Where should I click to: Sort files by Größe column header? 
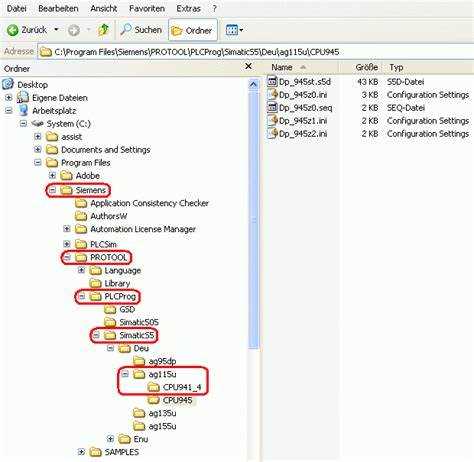point(366,67)
